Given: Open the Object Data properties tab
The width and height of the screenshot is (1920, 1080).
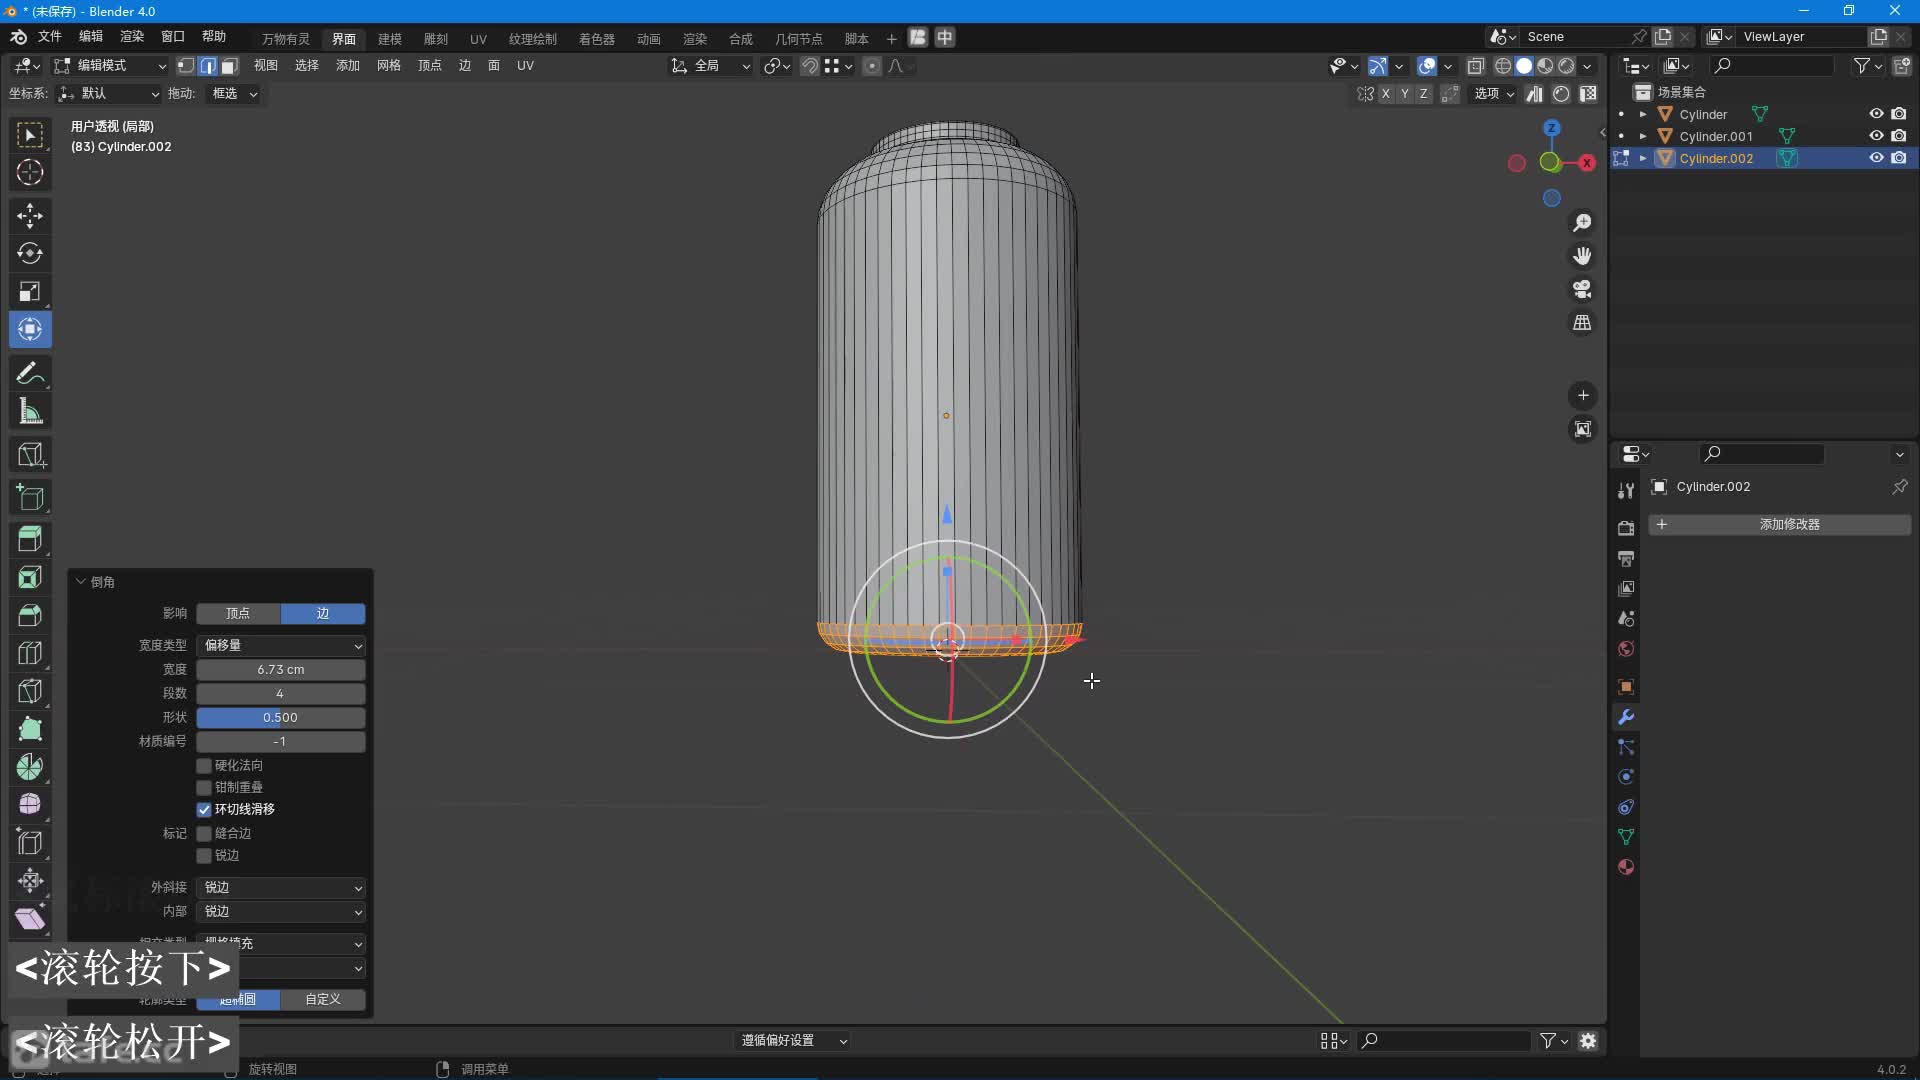Looking at the screenshot, I should pos(1626,837).
